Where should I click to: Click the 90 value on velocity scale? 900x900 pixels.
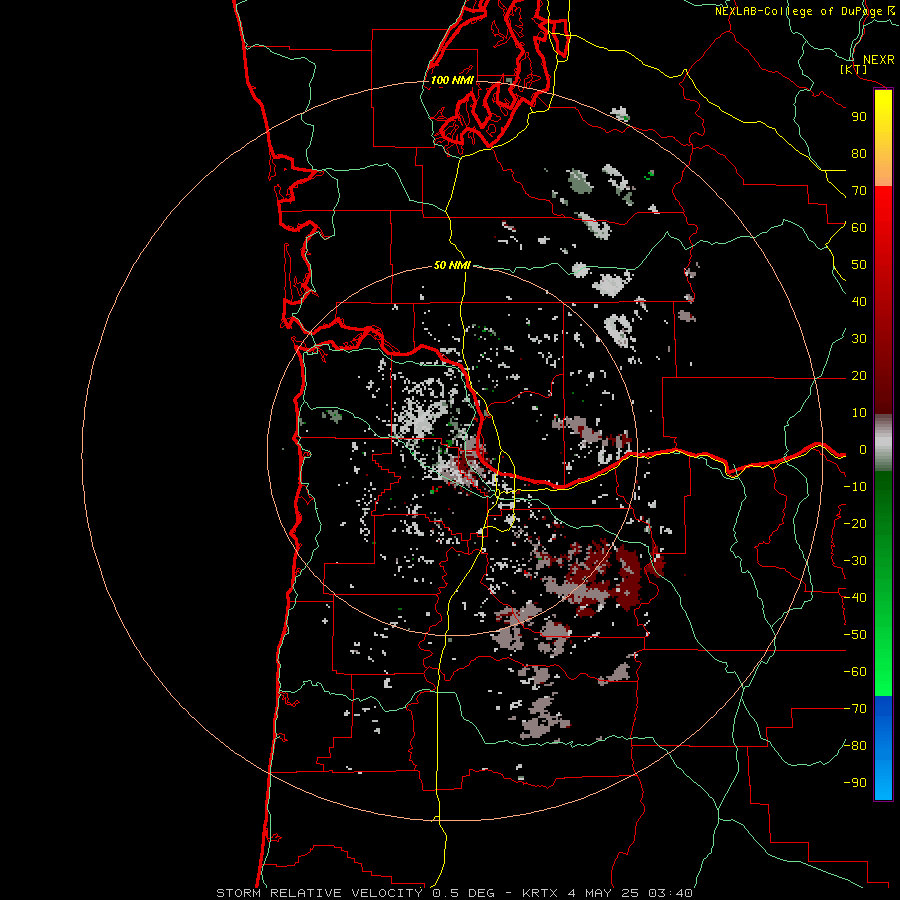(859, 117)
